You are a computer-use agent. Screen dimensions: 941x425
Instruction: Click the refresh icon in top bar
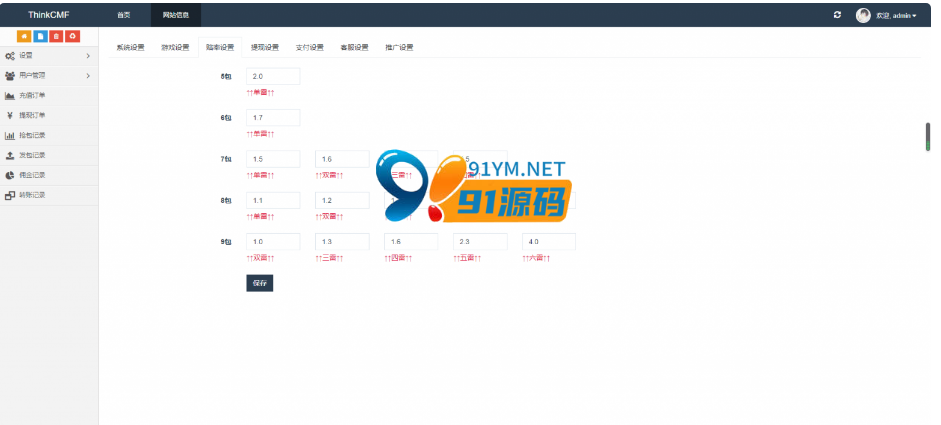coord(837,15)
